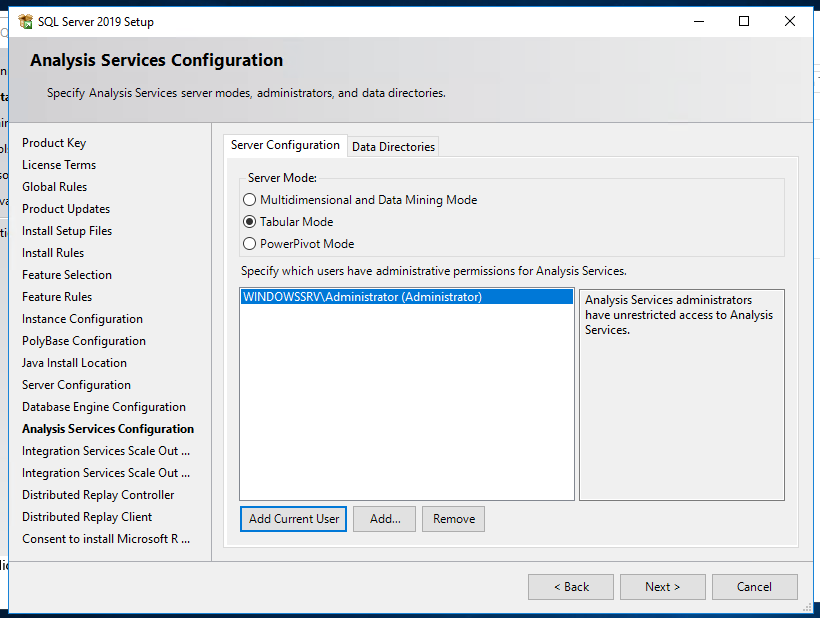Viewport: 820px width, 618px height.
Task: Switch to the Data Directories tab
Action: (393, 147)
